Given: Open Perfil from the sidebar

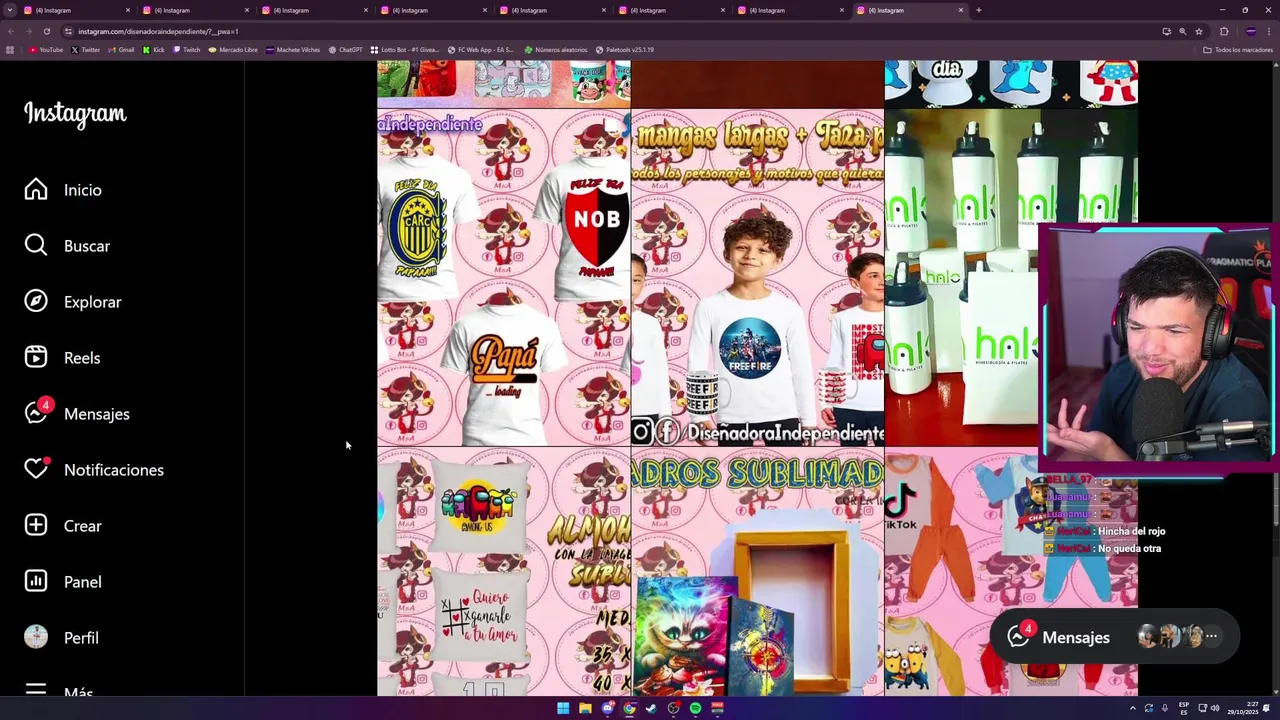Looking at the screenshot, I should [62, 638].
